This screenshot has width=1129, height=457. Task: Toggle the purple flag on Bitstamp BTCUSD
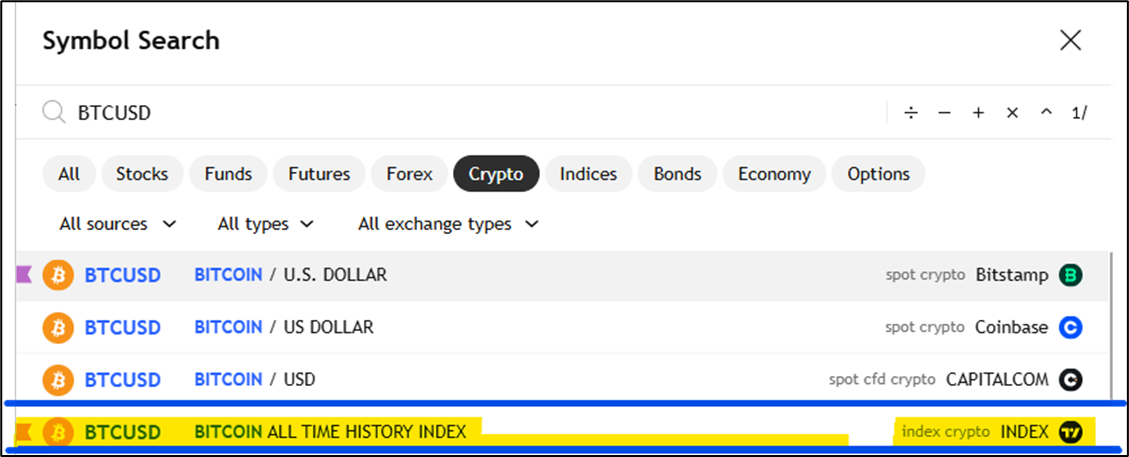pyautogui.click(x=24, y=275)
